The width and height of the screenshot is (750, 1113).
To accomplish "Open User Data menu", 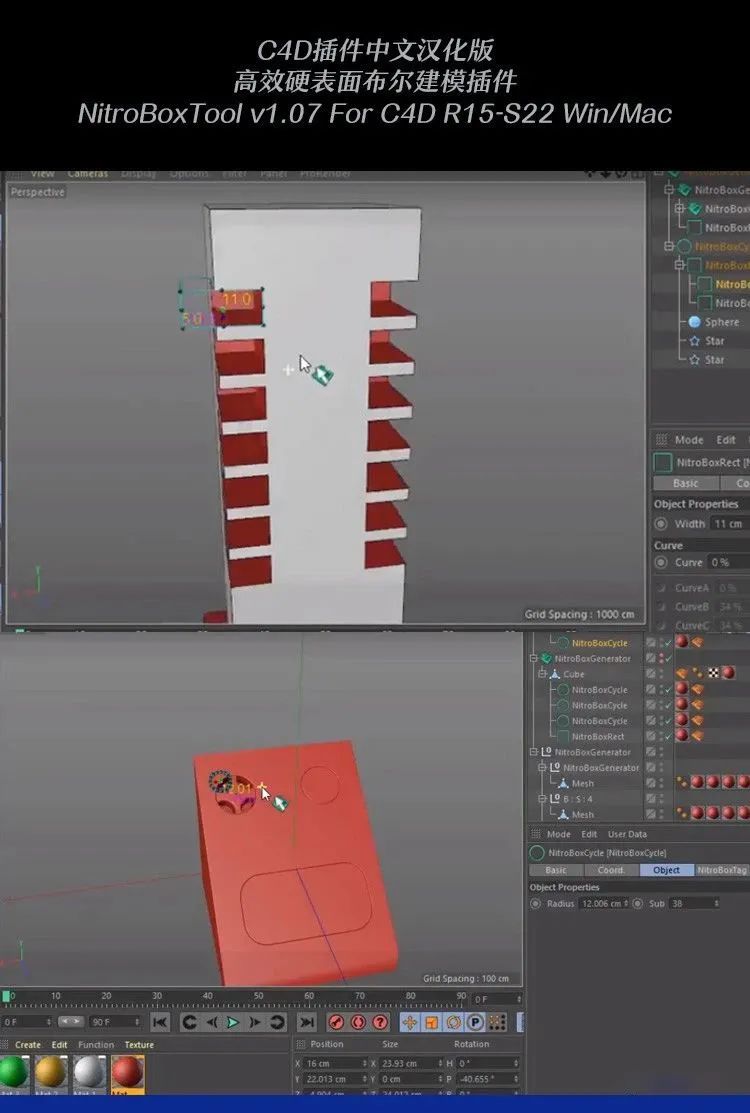I will (x=627, y=834).
